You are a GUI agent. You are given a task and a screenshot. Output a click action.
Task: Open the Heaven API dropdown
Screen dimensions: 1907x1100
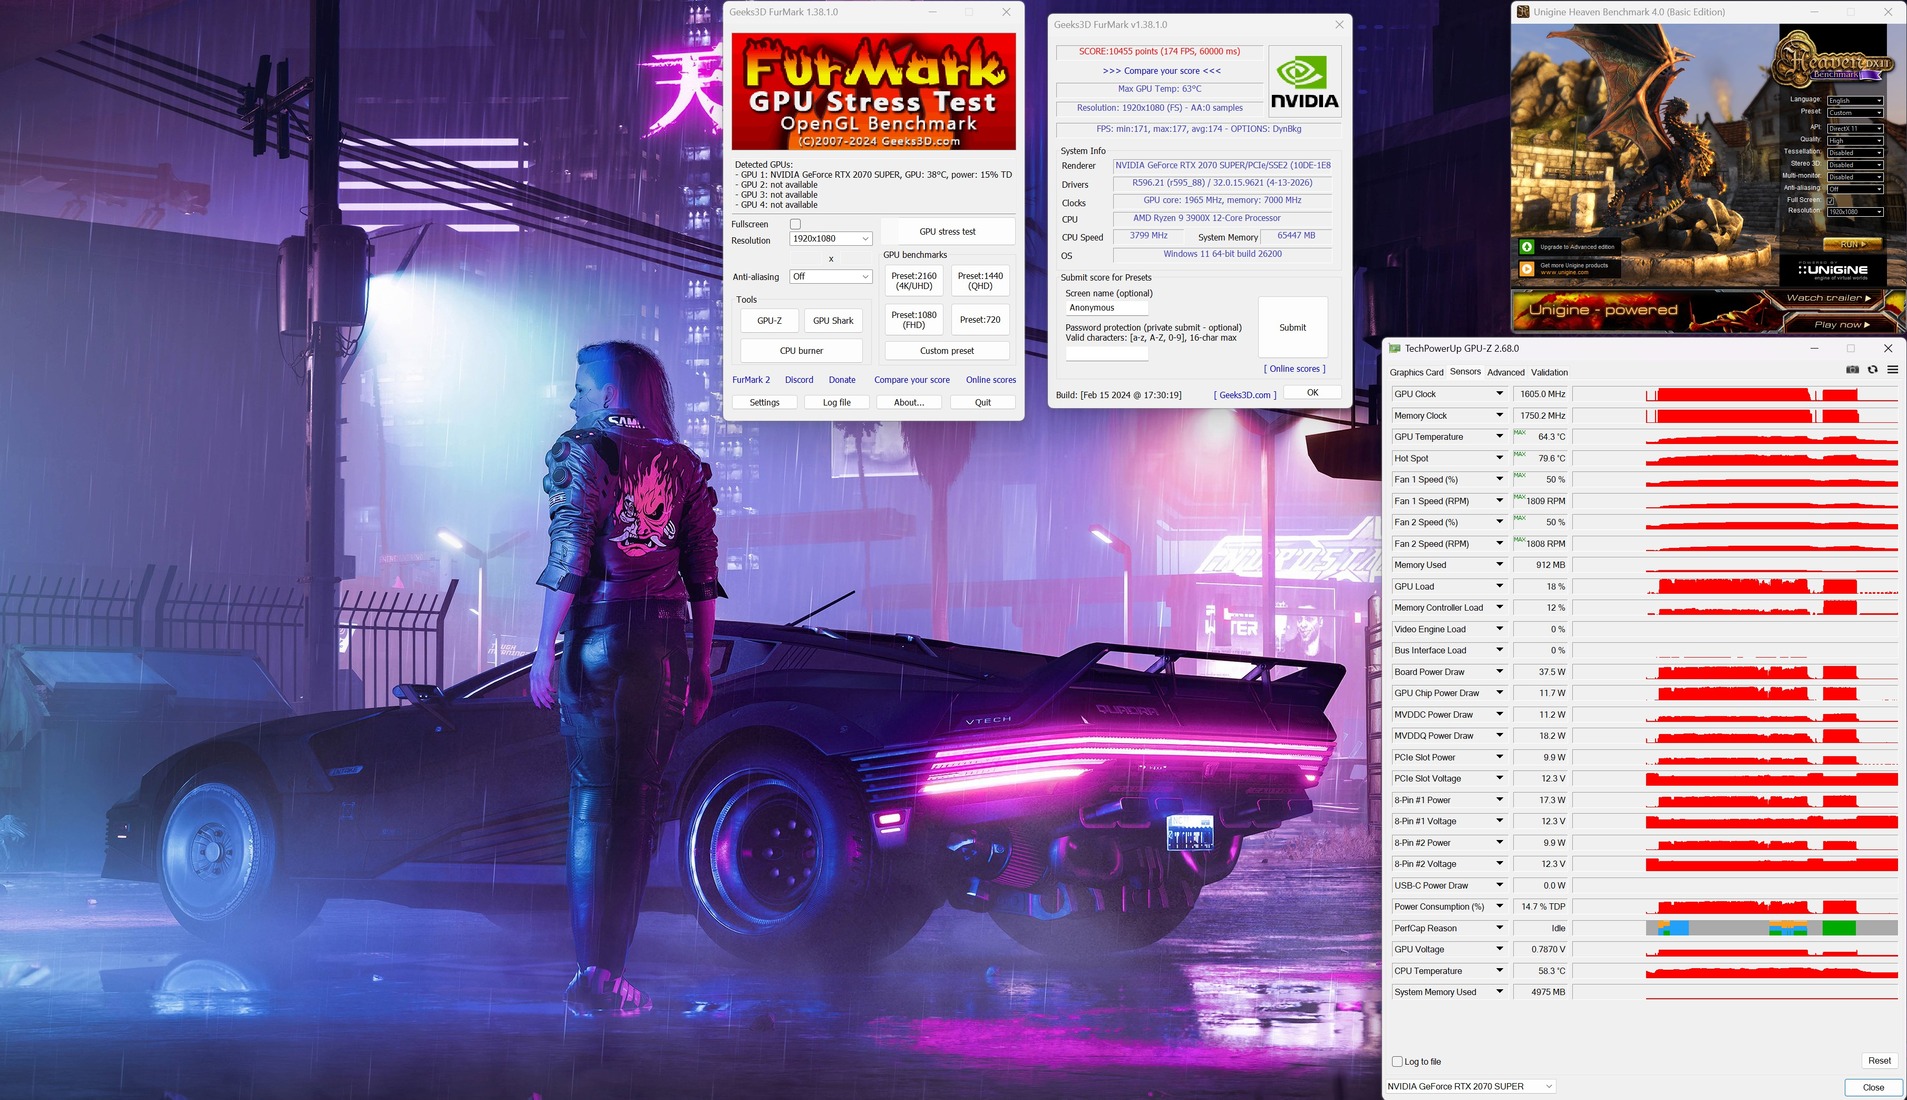(1855, 128)
